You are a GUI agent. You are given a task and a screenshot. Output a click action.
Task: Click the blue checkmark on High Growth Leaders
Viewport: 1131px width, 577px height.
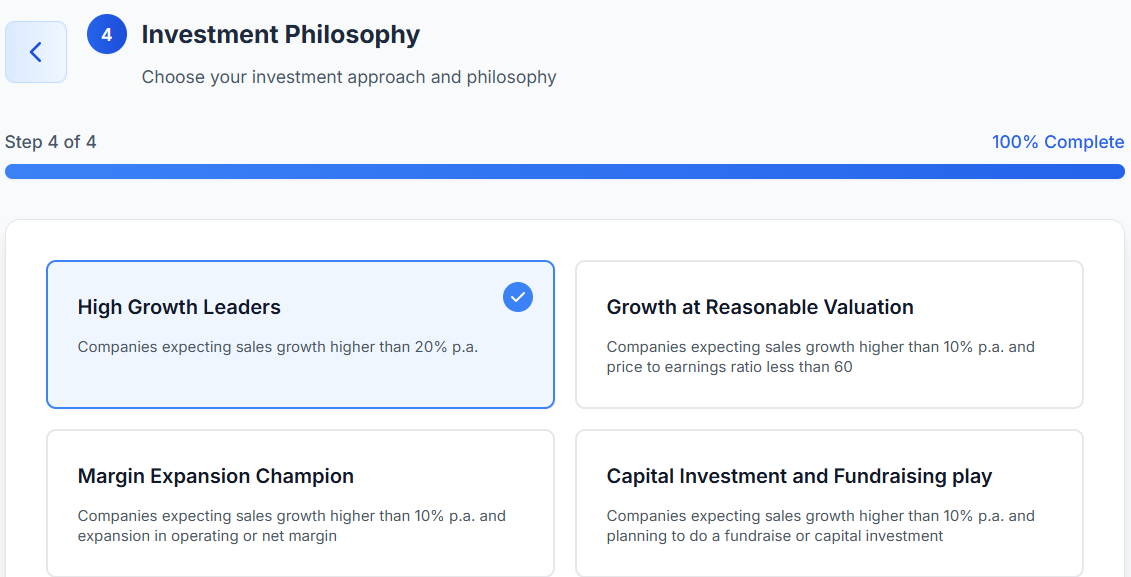click(x=518, y=296)
